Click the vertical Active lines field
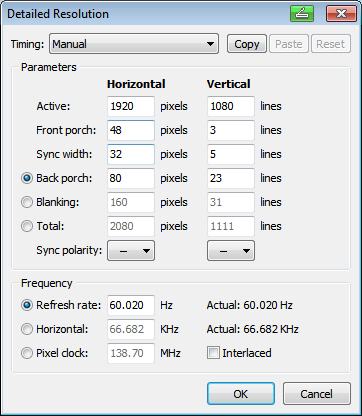Viewport: 362px width, 416px height. (231, 106)
